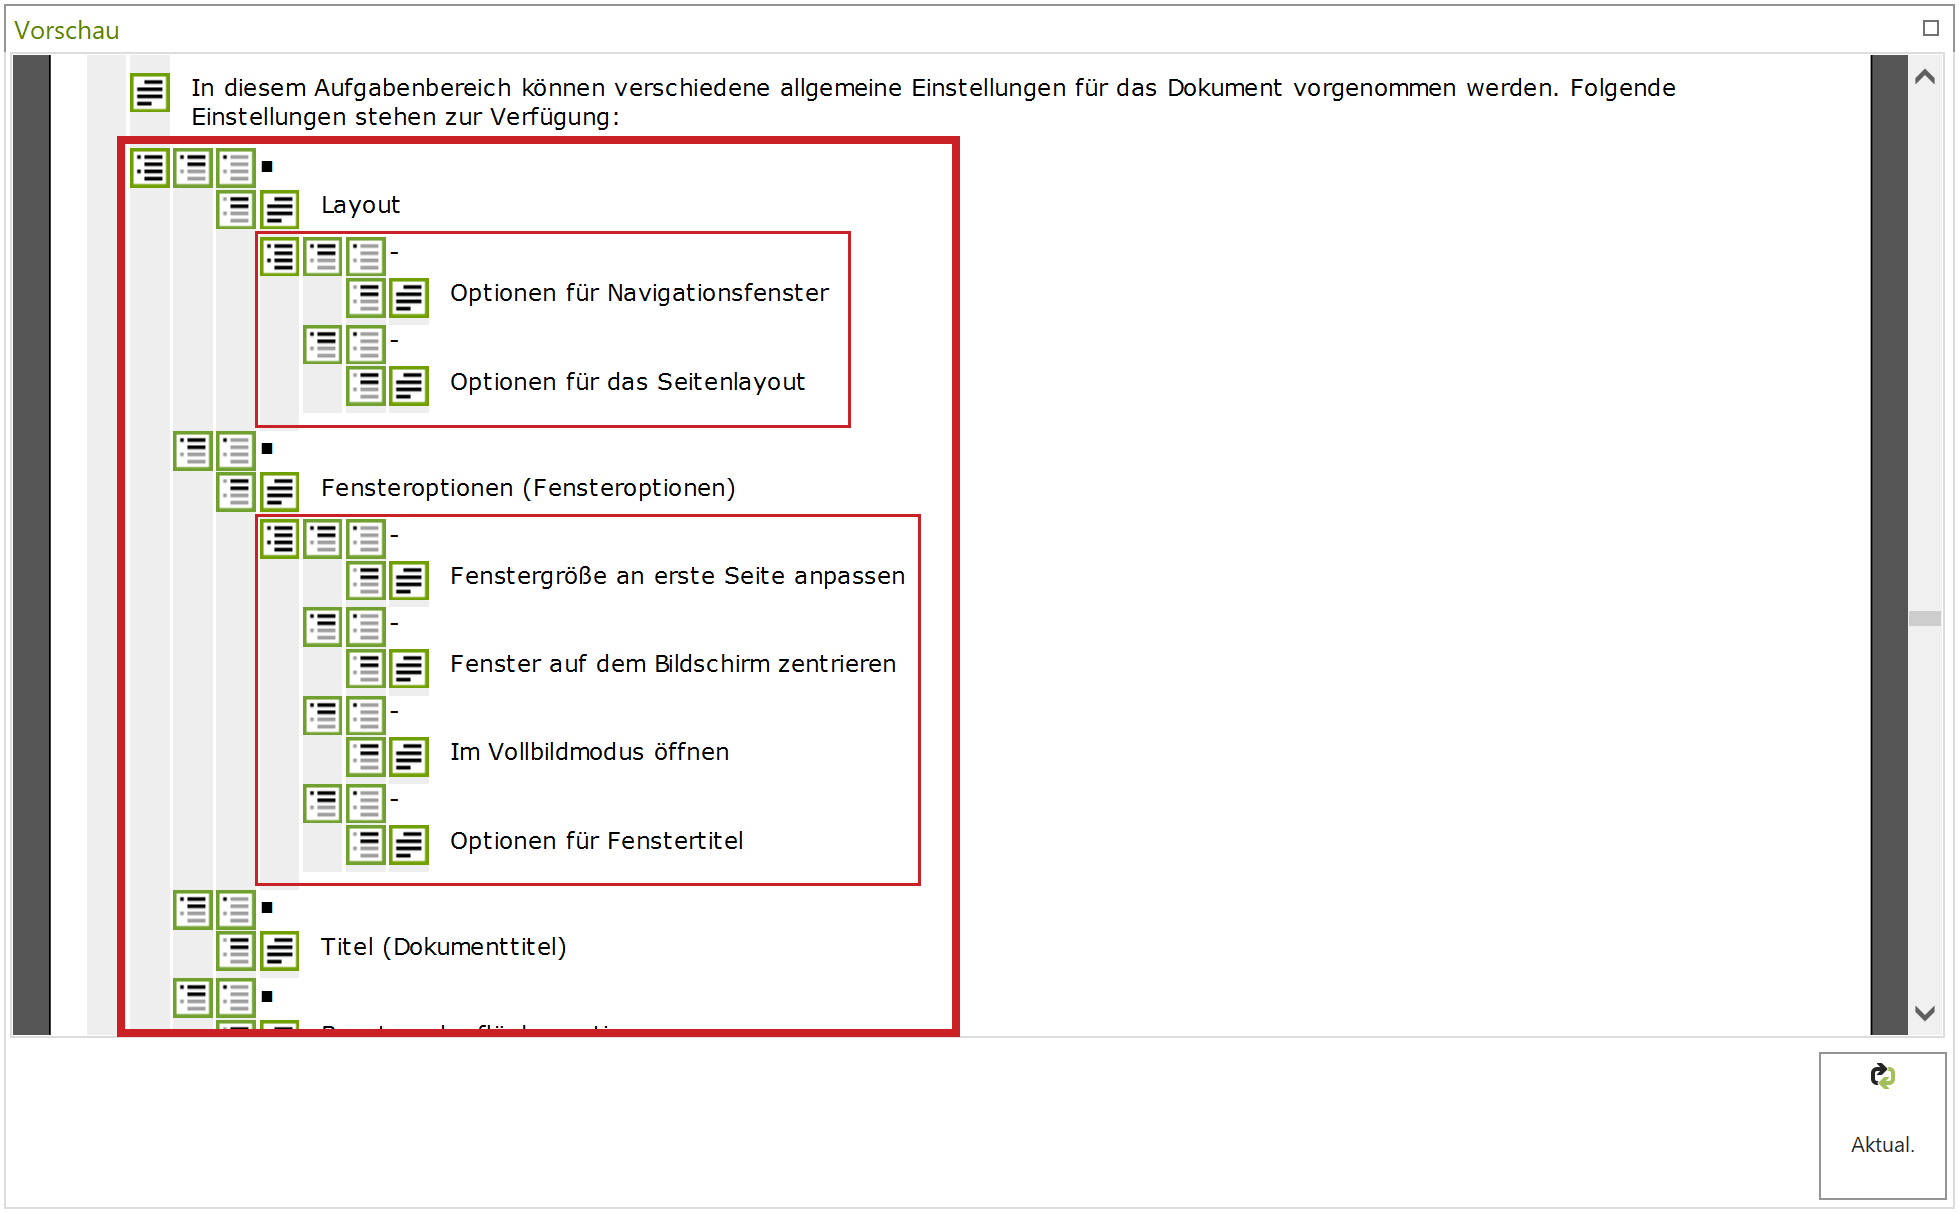Screen dimensions: 1959x1213
Task: Click the paragraph icon beside the intro text
Action: [x=150, y=92]
